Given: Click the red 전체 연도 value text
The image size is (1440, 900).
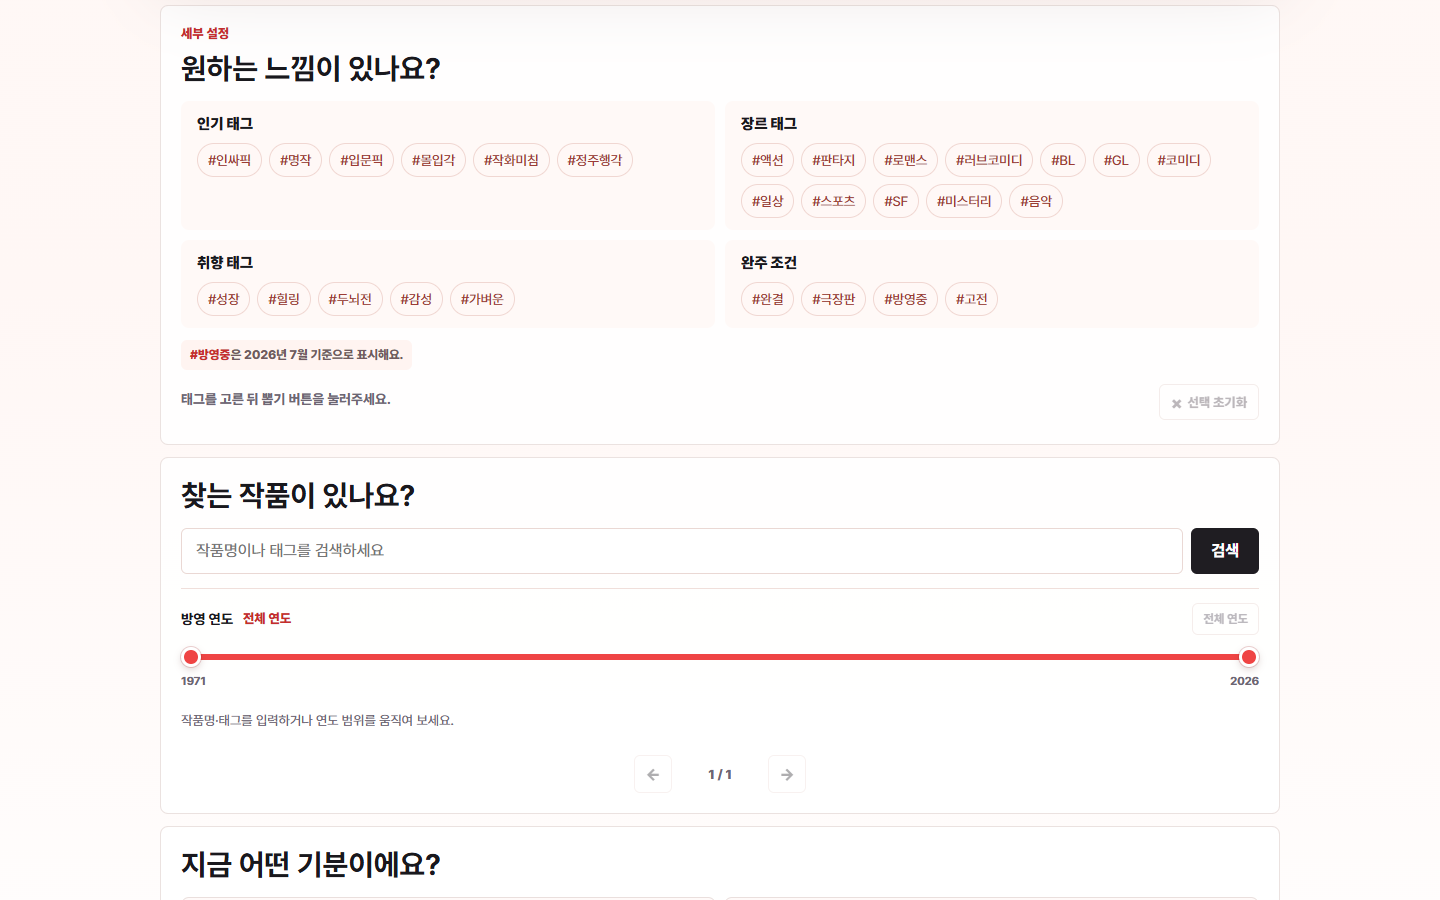Looking at the screenshot, I should click(267, 619).
